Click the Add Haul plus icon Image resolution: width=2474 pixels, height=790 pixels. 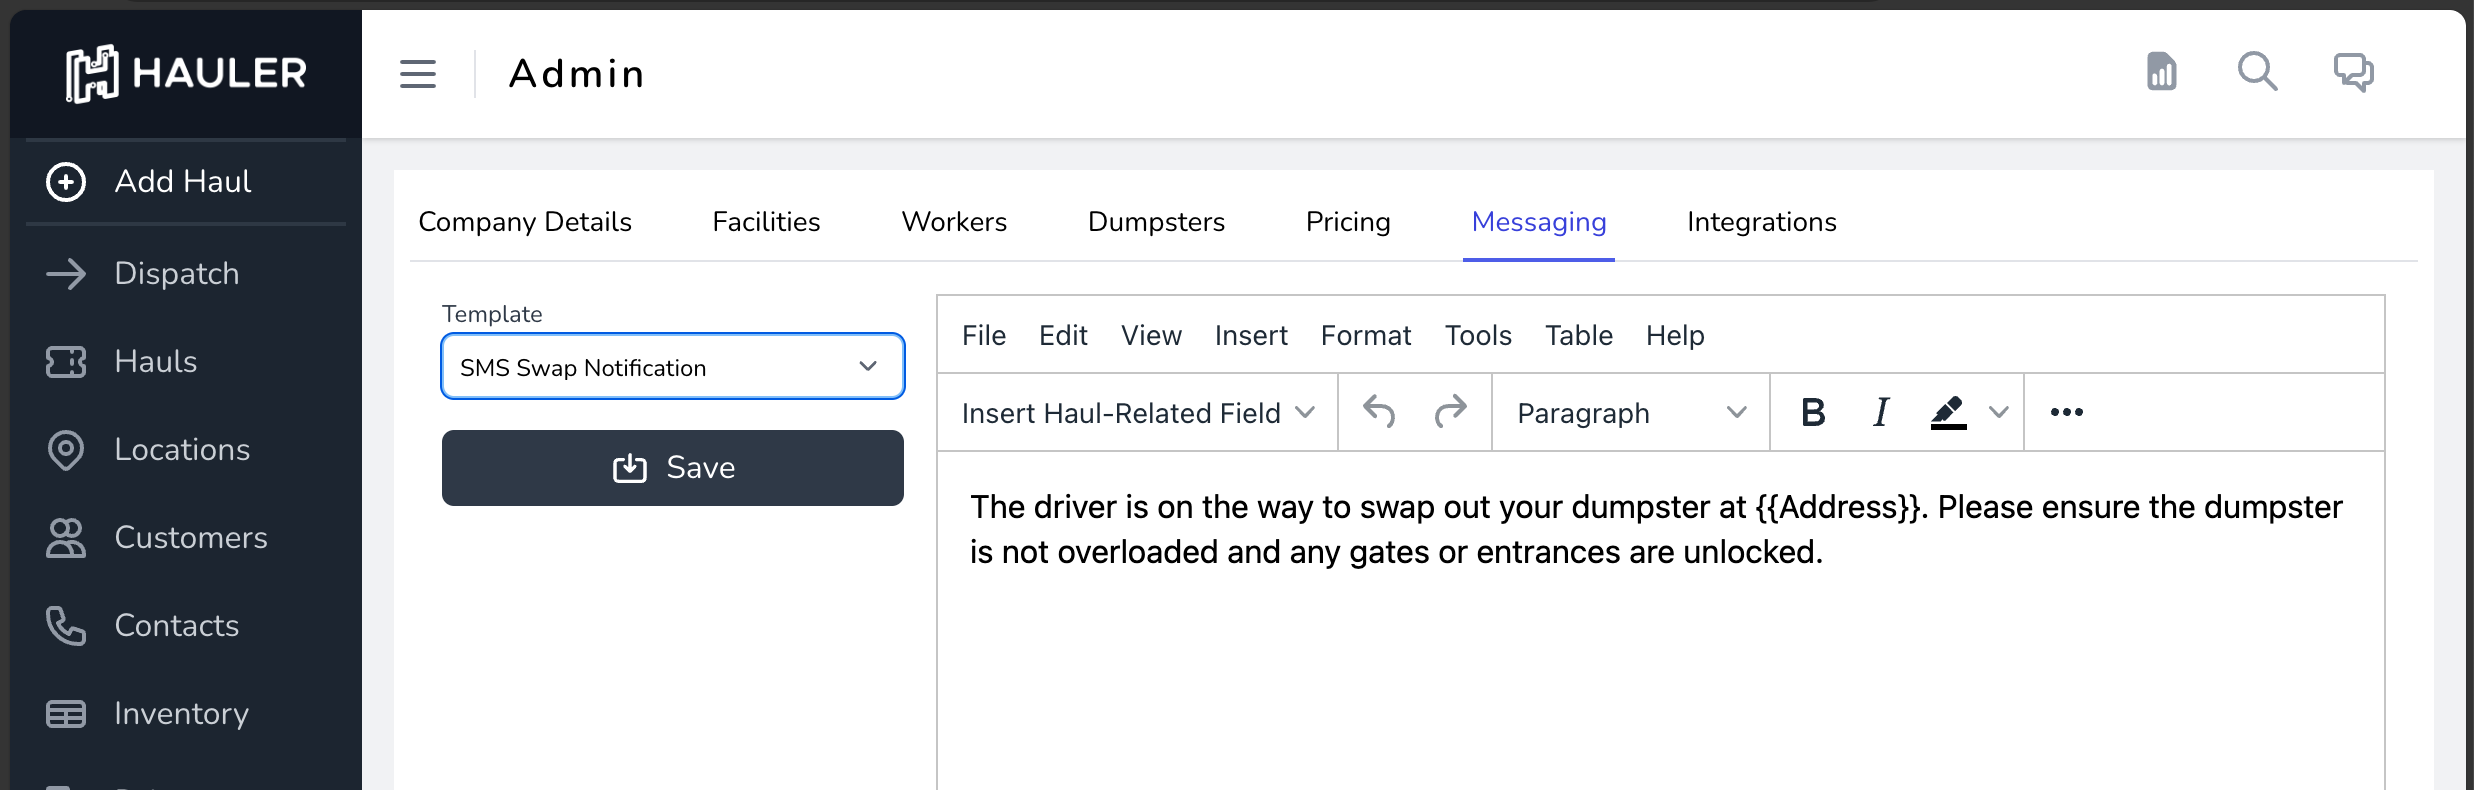(66, 182)
